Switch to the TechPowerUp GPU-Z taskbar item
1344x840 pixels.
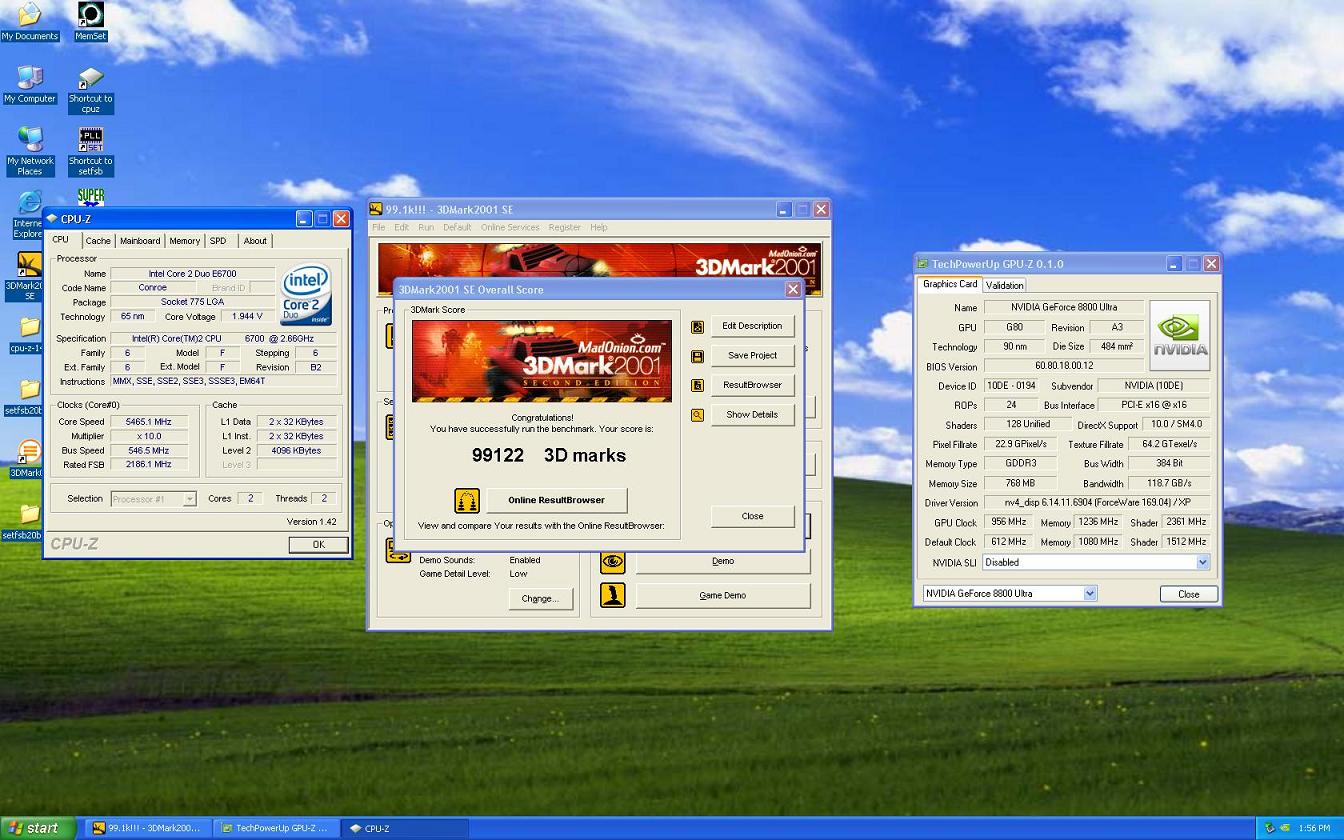click(x=275, y=828)
